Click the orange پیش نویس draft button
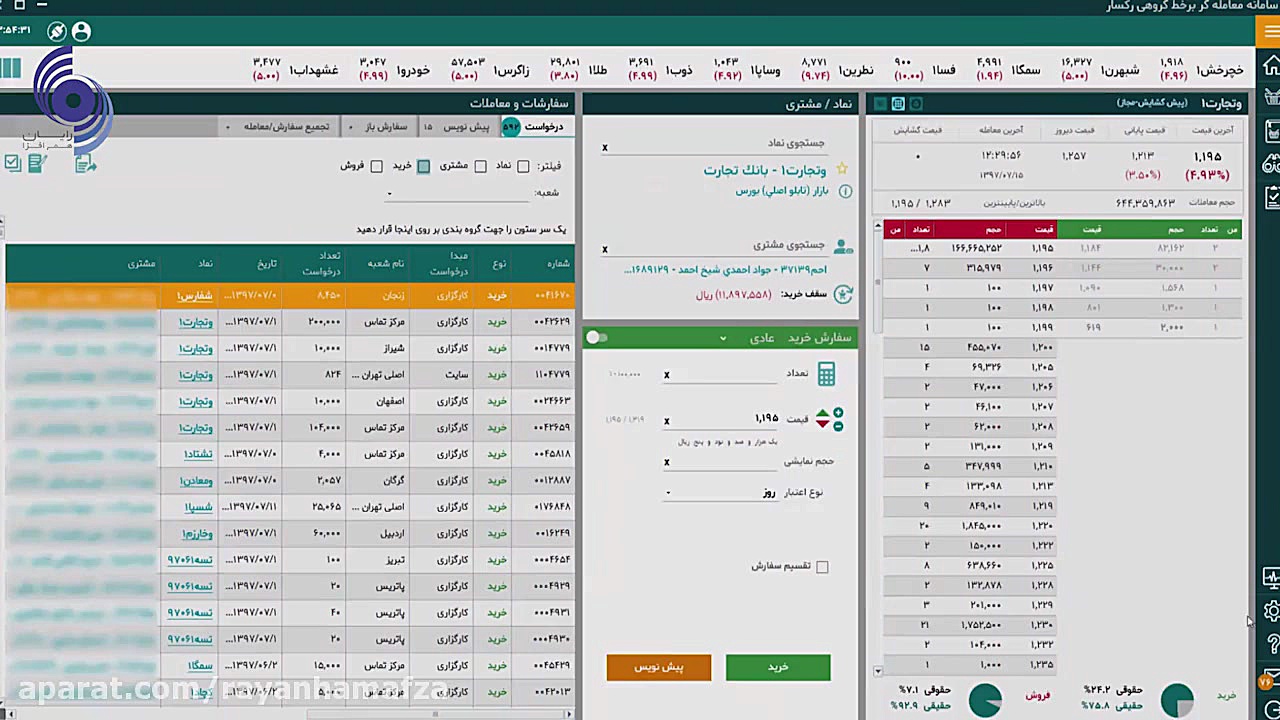The width and height of the screenshot is (1280, 720). (x=659, y=667)
